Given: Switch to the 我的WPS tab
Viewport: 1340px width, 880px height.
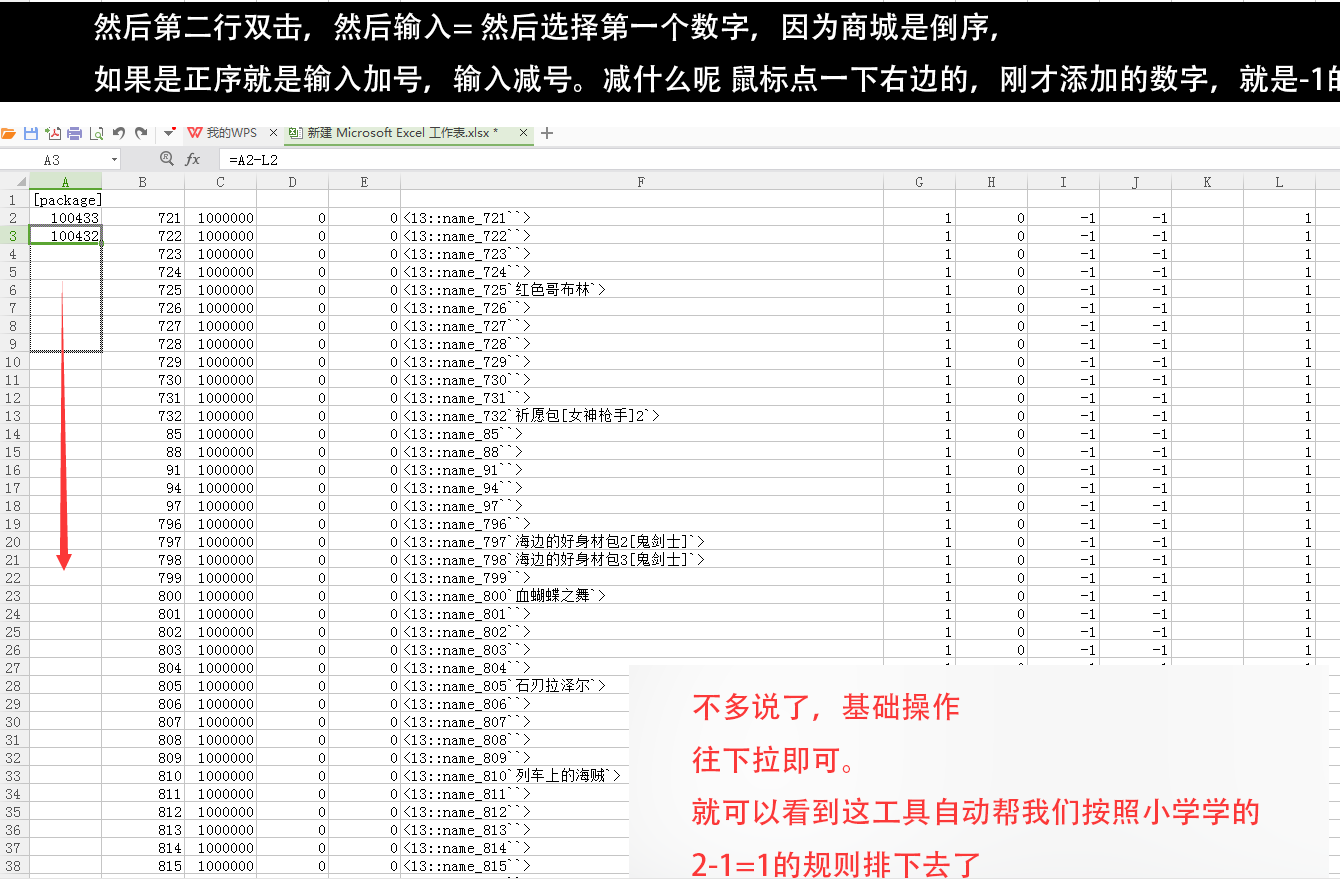Looking at the screenshot, I should (230, 133).
